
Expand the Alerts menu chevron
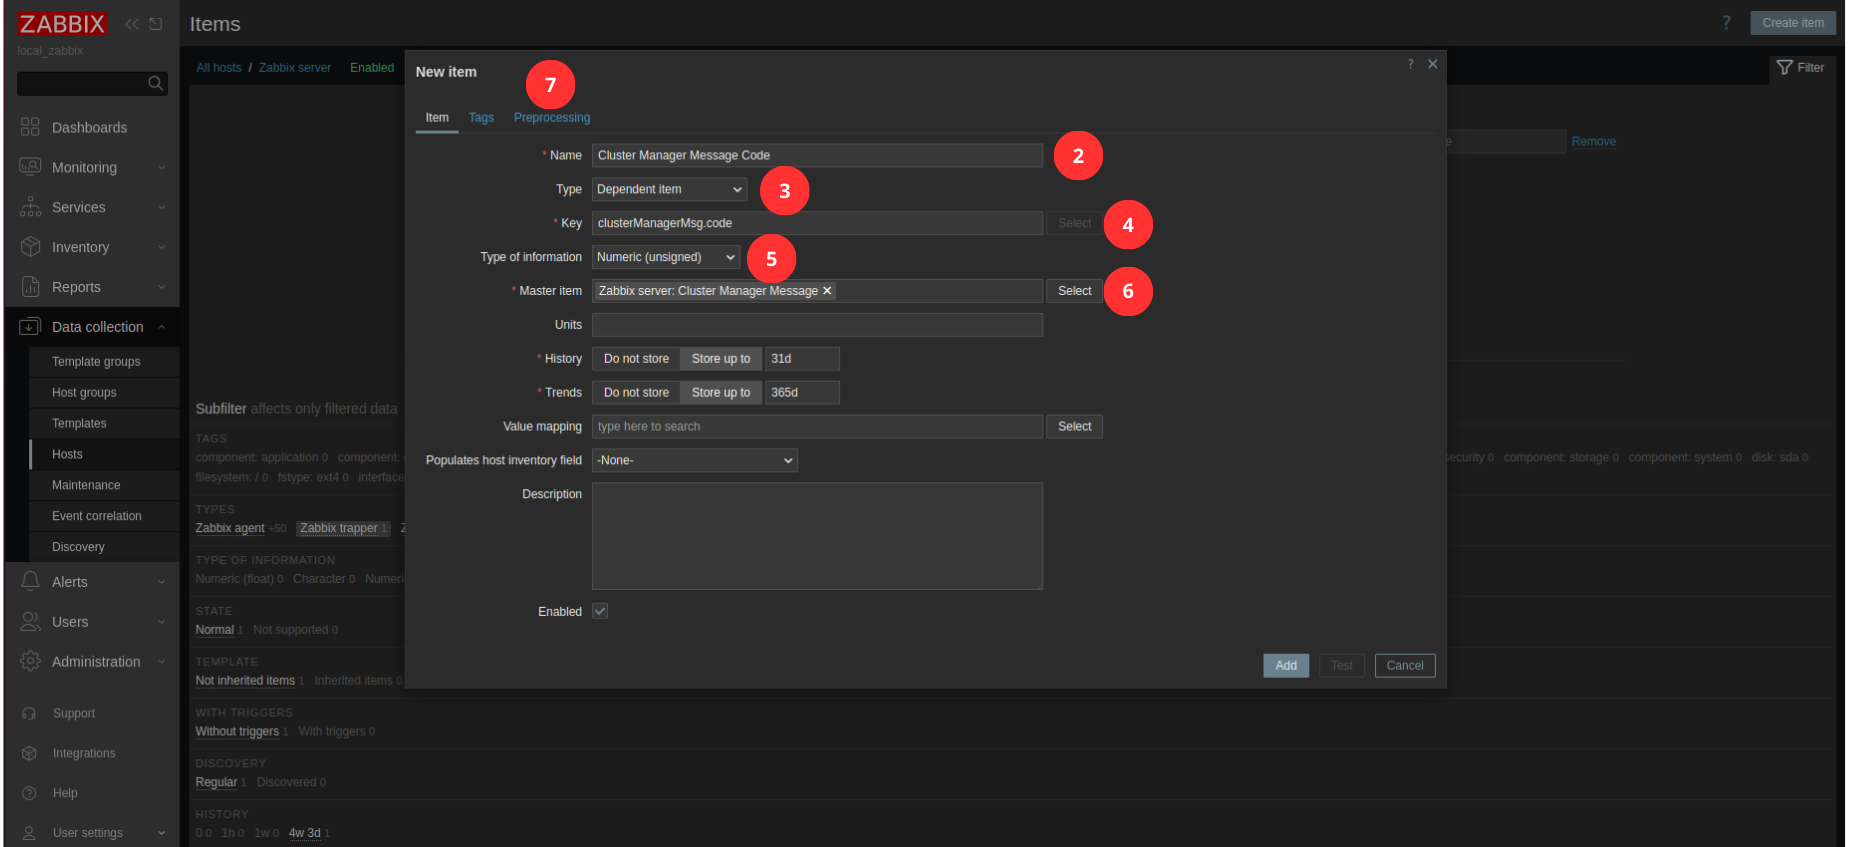click(161, 582)
